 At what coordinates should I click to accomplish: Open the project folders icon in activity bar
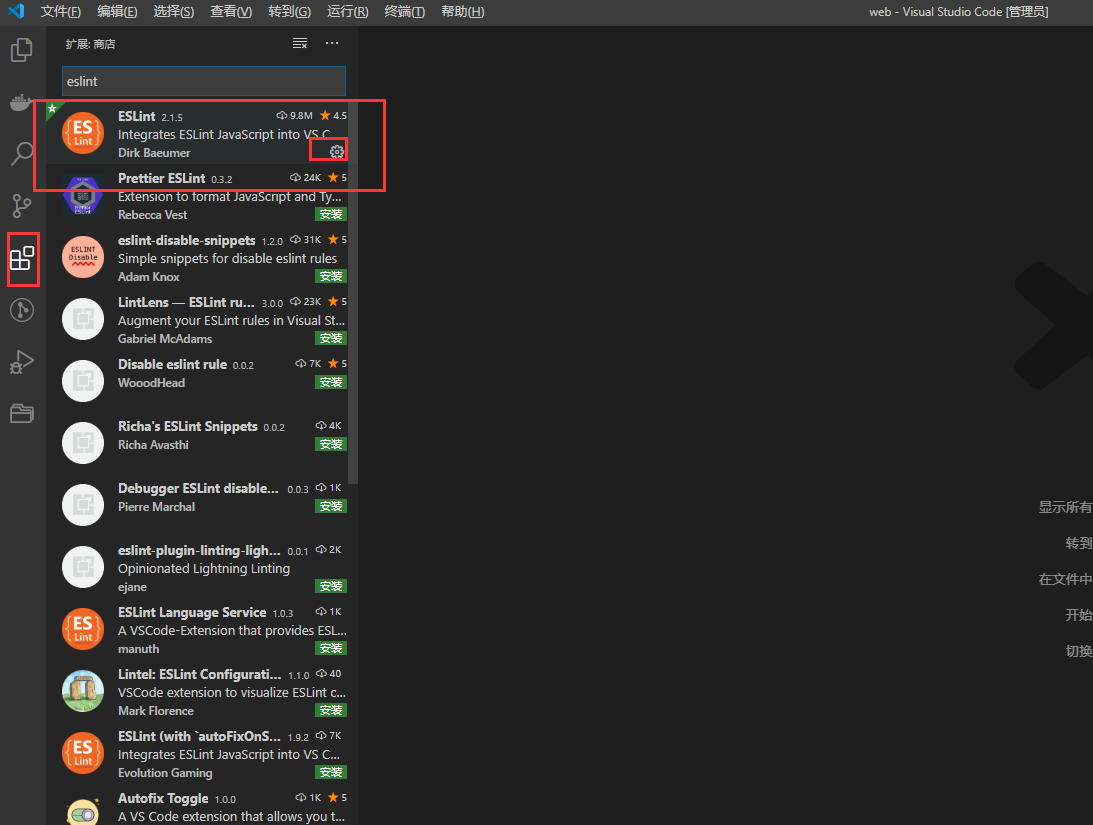pyautogui.click(x=22, y=413)
